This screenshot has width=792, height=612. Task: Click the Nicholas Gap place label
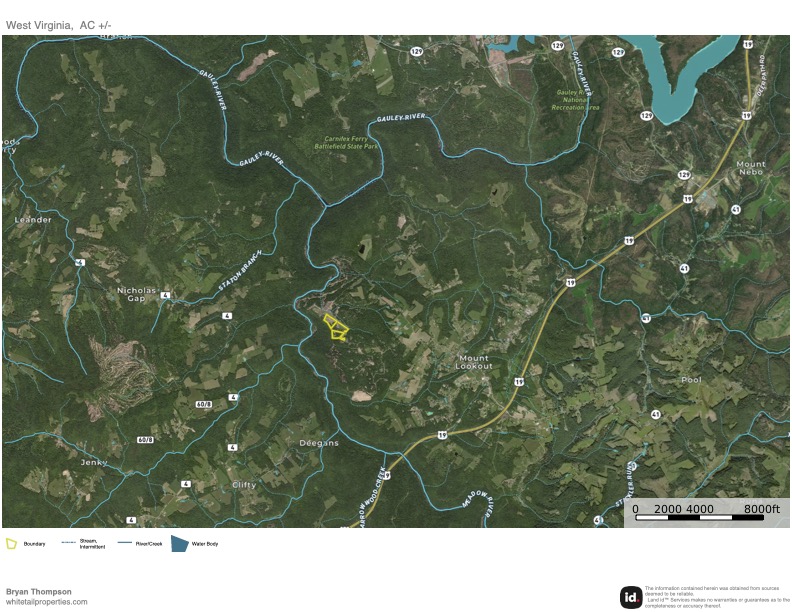(136, 294)
